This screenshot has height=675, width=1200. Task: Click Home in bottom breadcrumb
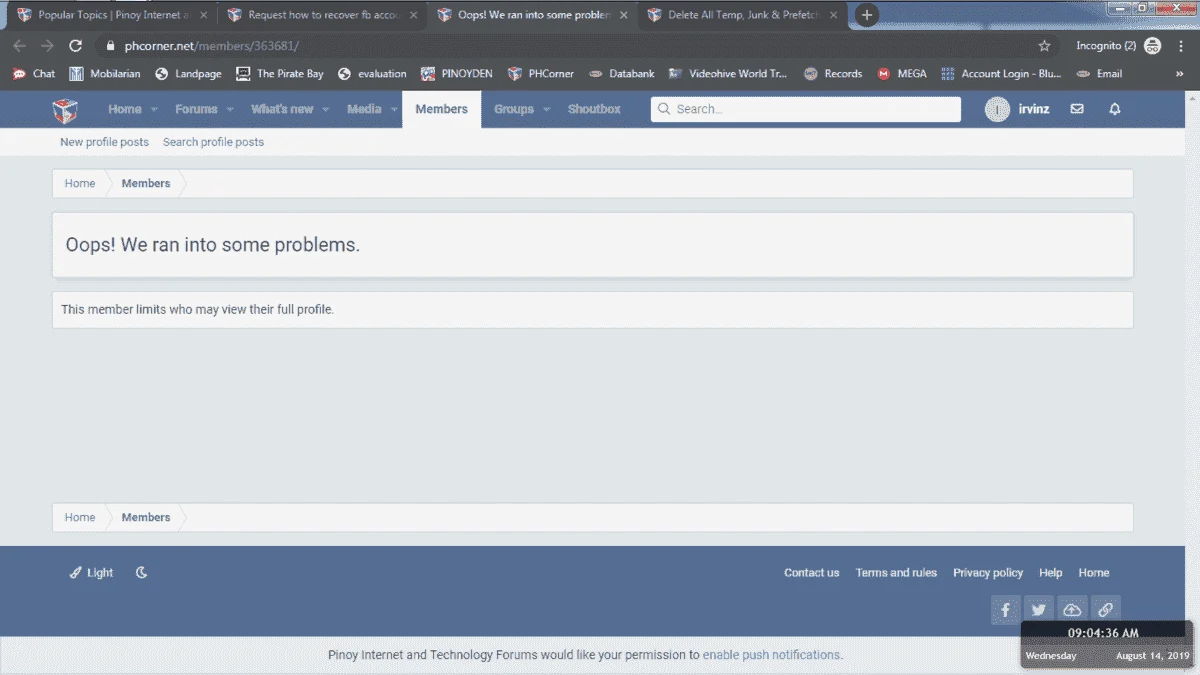[80, 518]
